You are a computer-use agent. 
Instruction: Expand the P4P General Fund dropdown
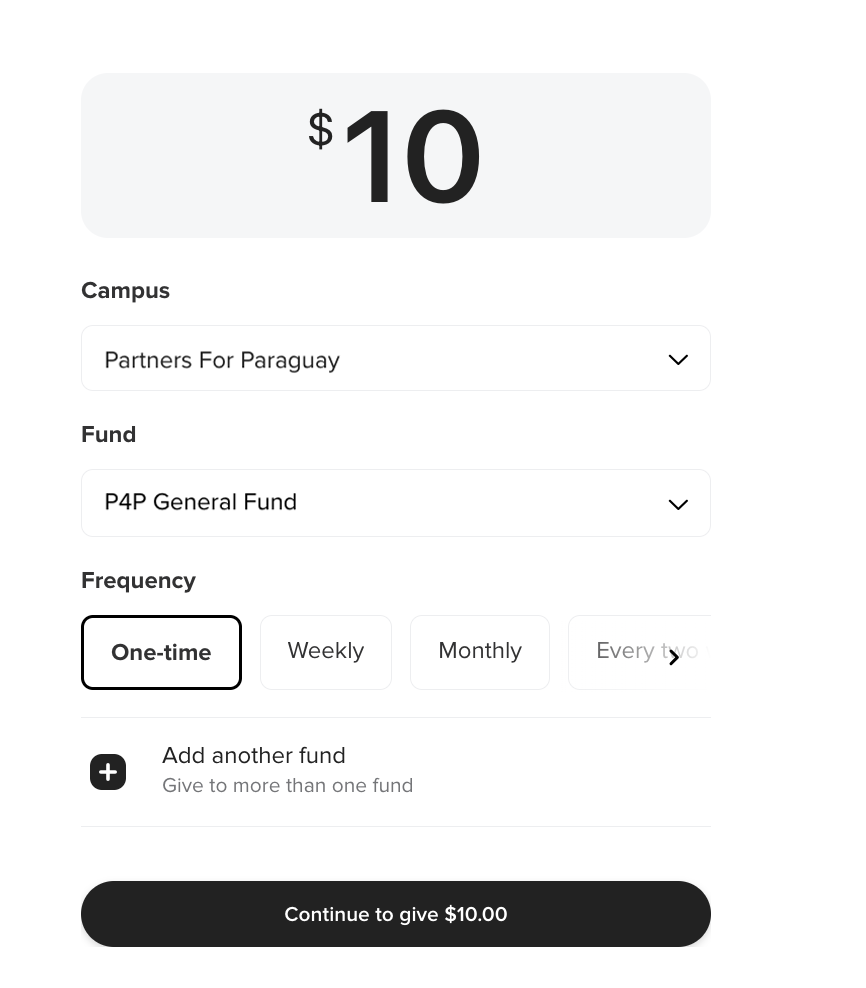396,503
